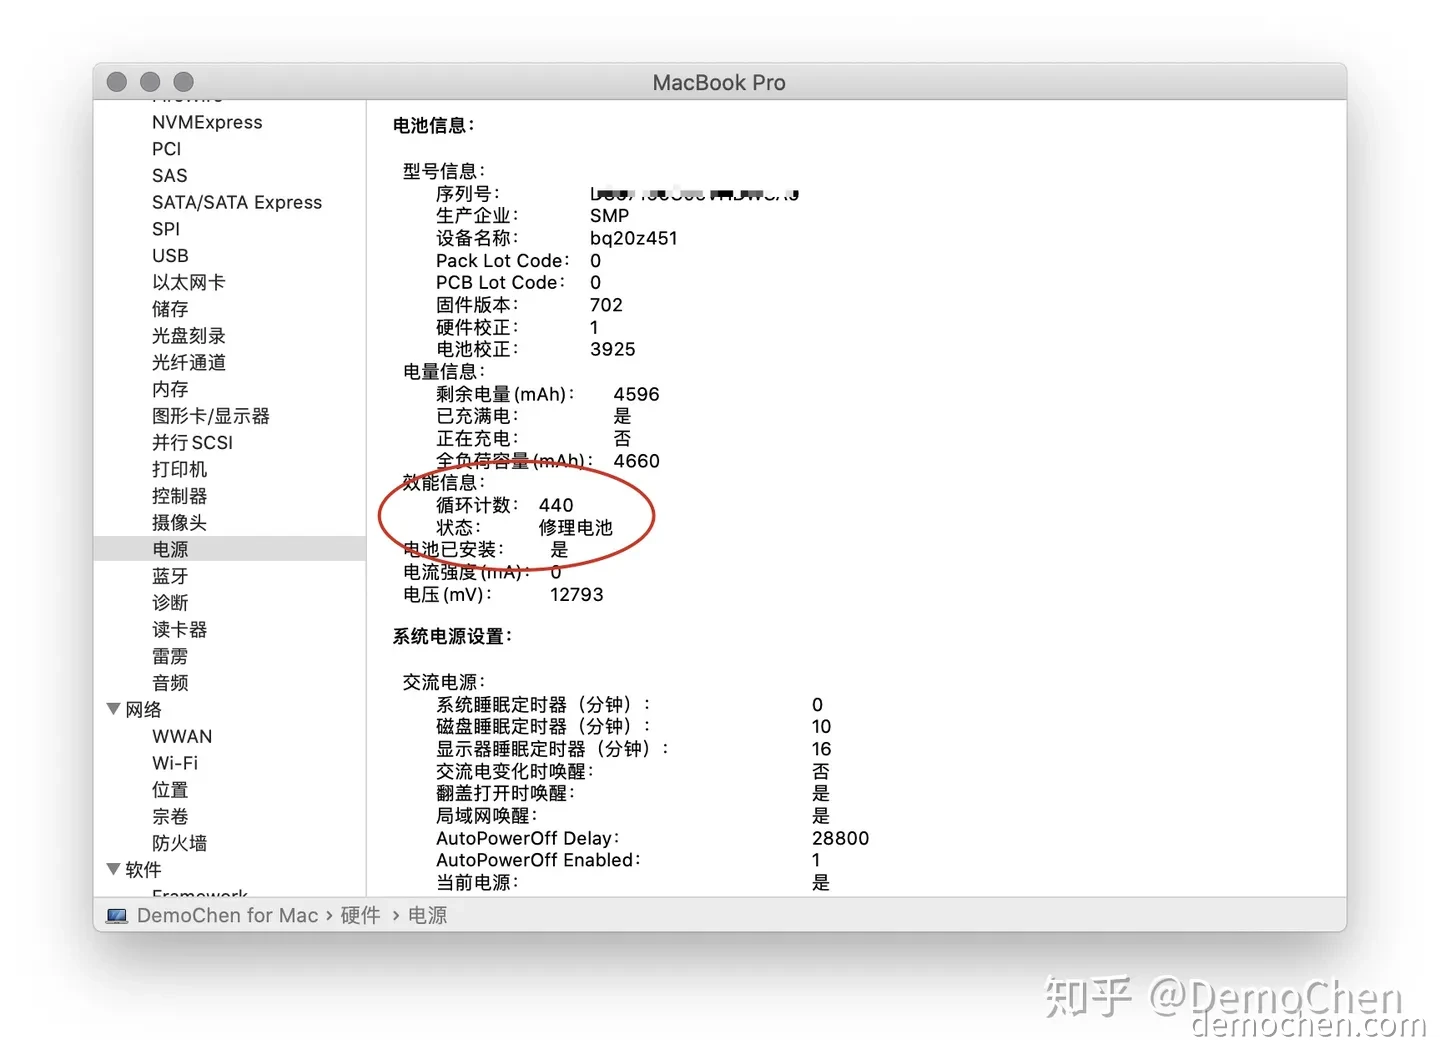Select 诊断 in the sidebar

click(x=170, y=603)
